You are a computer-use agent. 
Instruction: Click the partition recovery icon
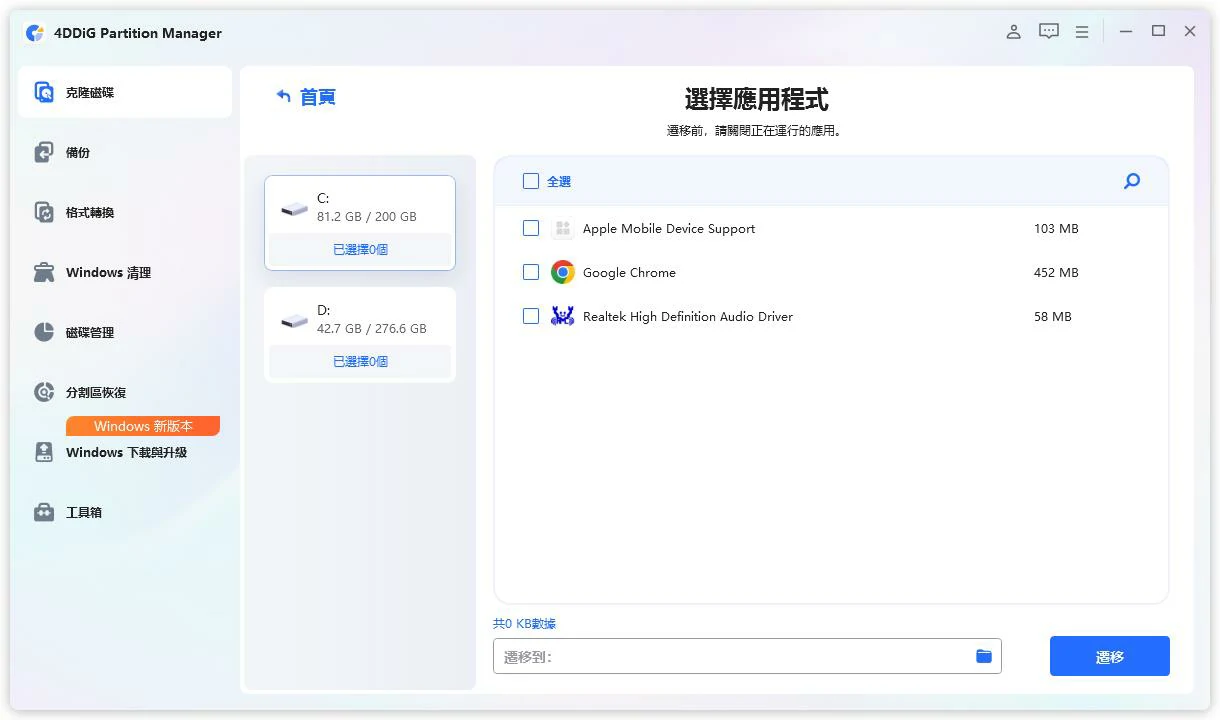tap(44, 392)
